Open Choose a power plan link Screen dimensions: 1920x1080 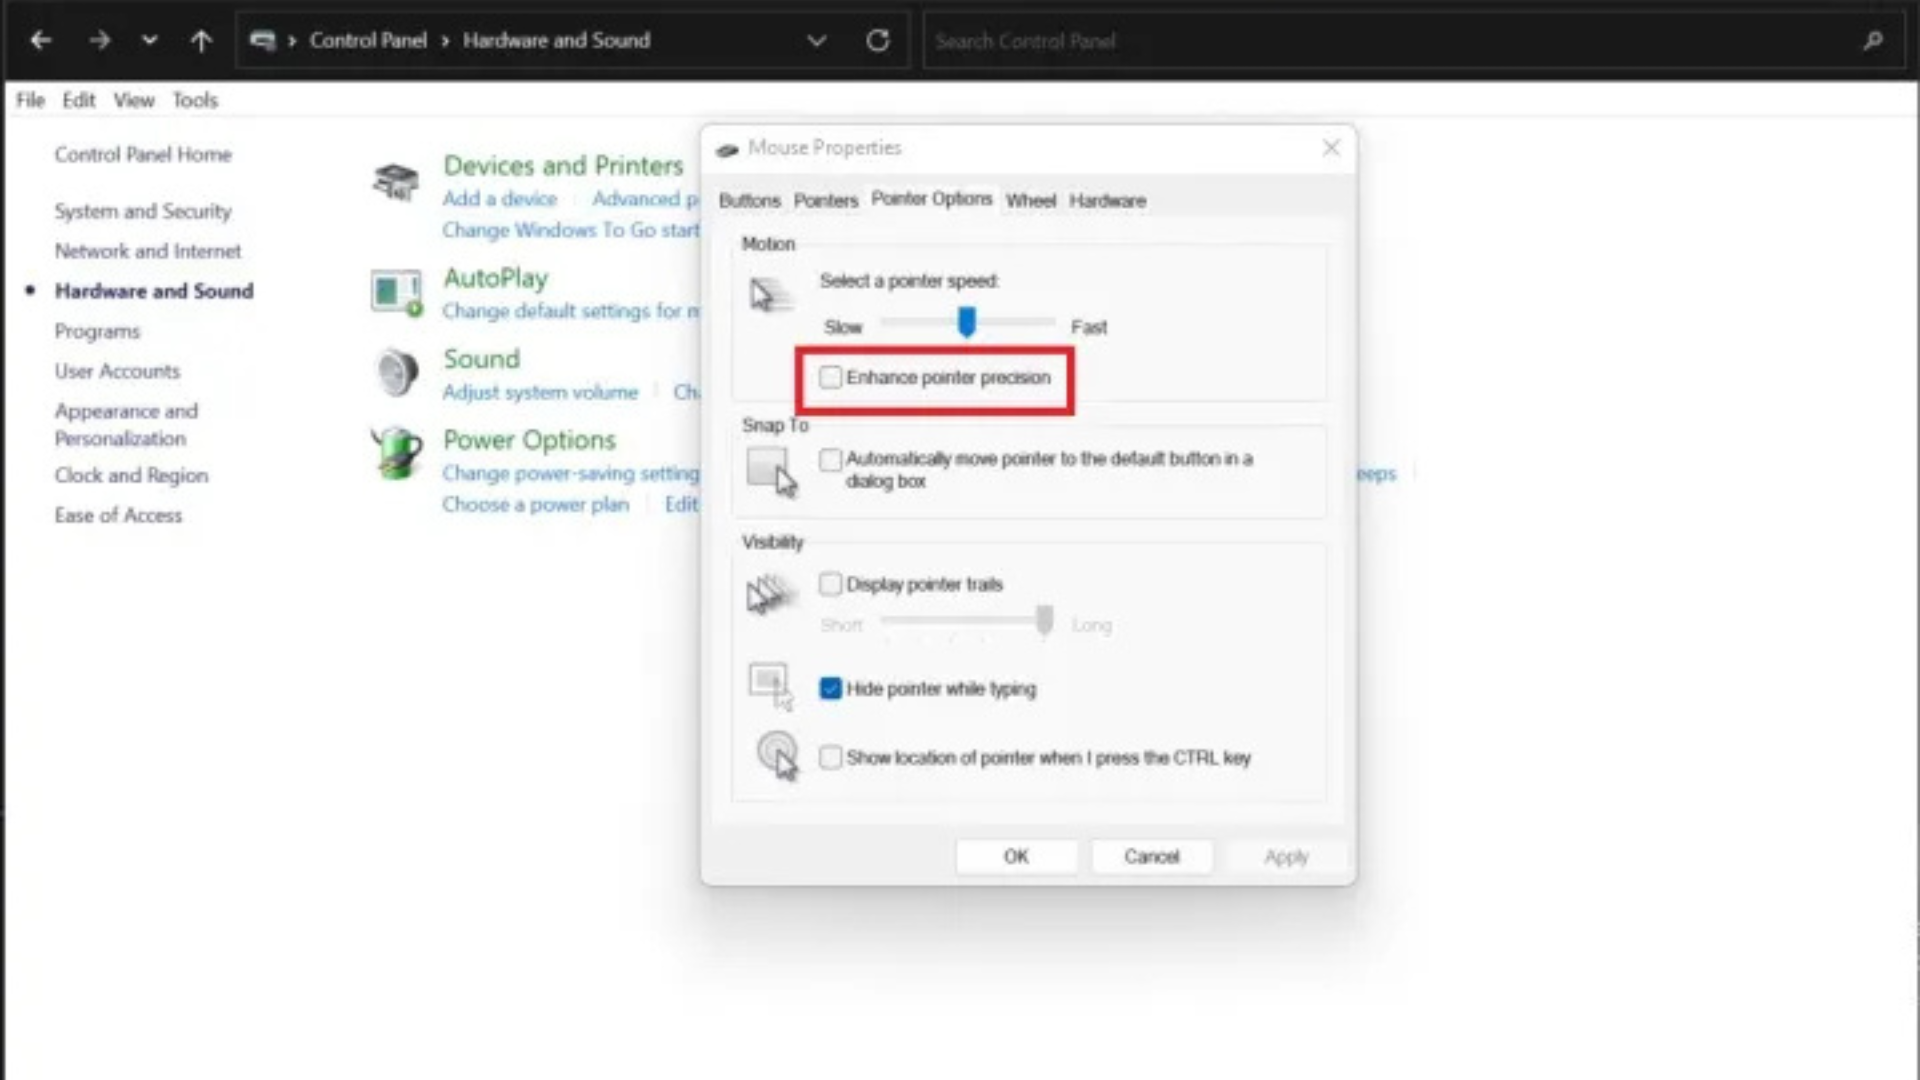(x=536, y=504)
